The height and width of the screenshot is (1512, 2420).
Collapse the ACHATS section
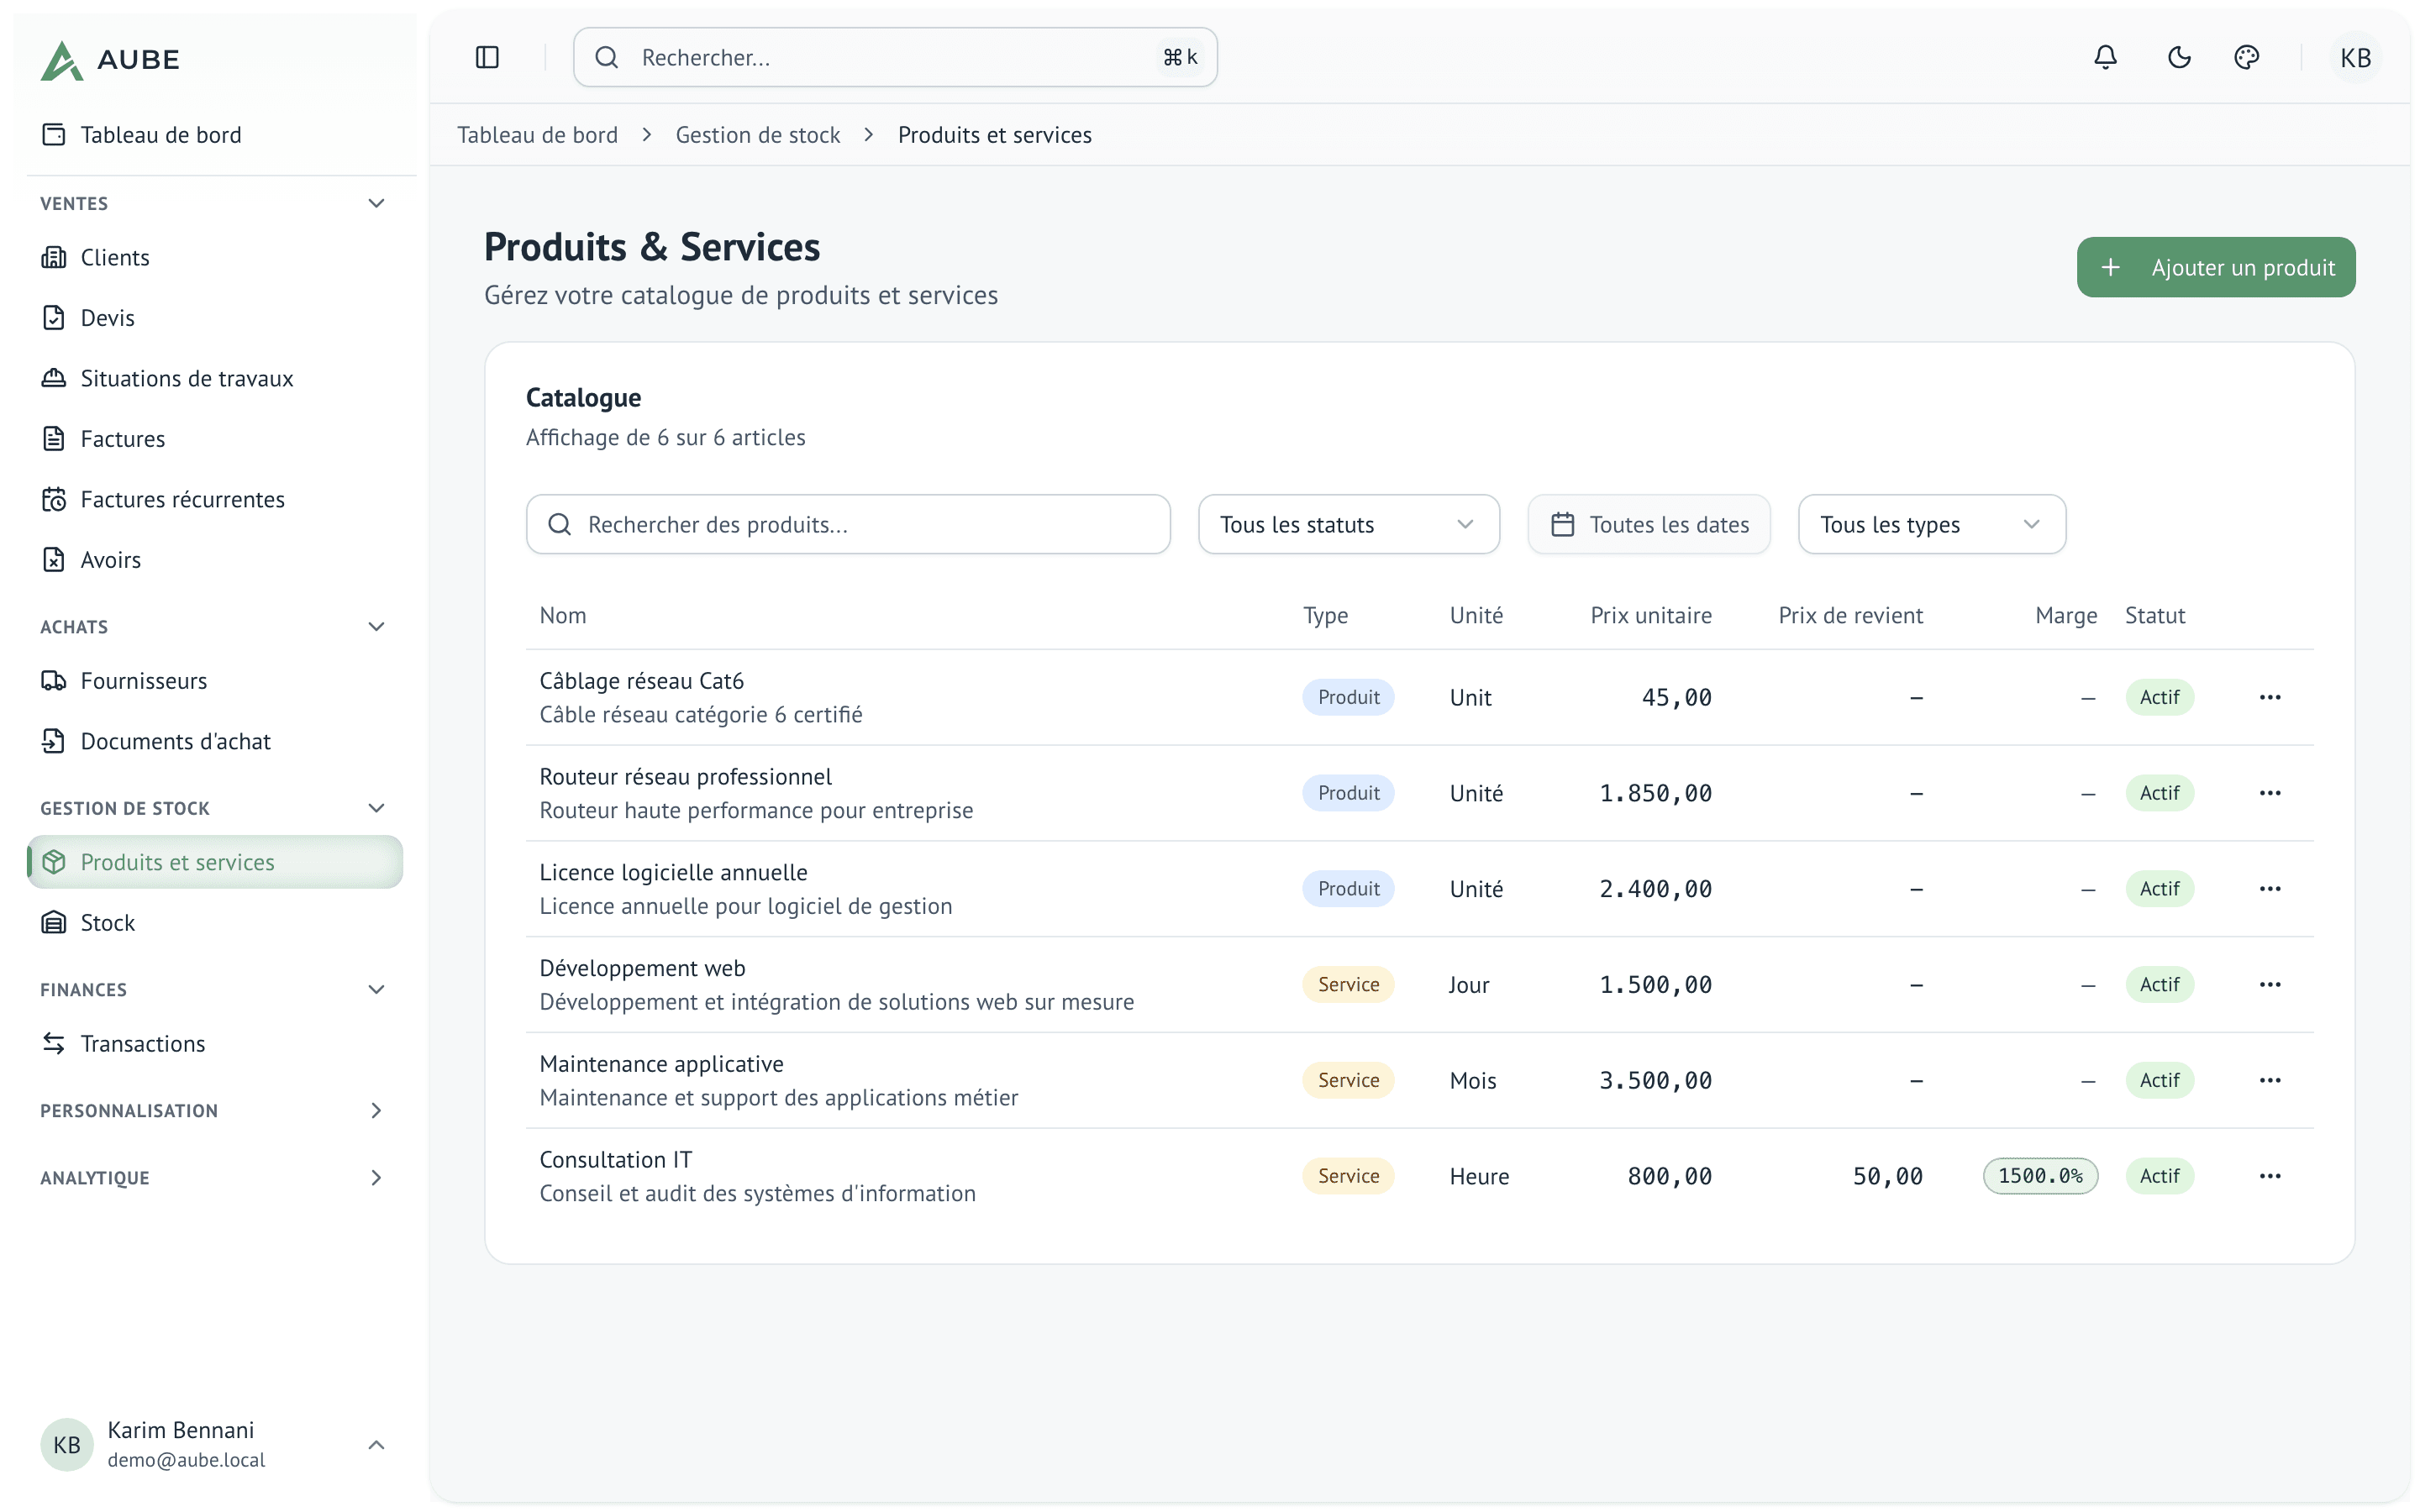click(x=376, y=626)
